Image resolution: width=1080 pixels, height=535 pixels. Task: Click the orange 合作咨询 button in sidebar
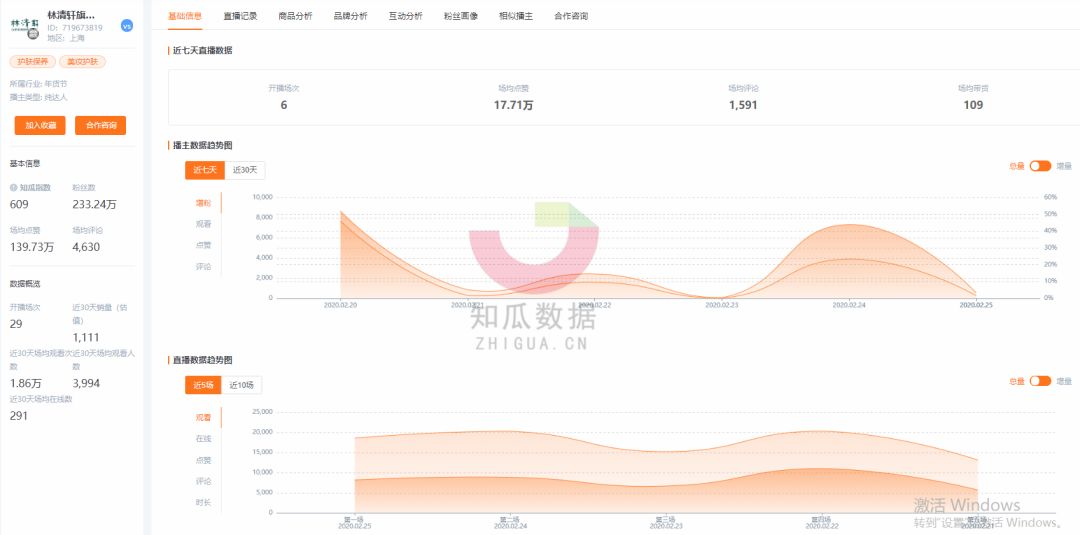(x=101, y=125)
